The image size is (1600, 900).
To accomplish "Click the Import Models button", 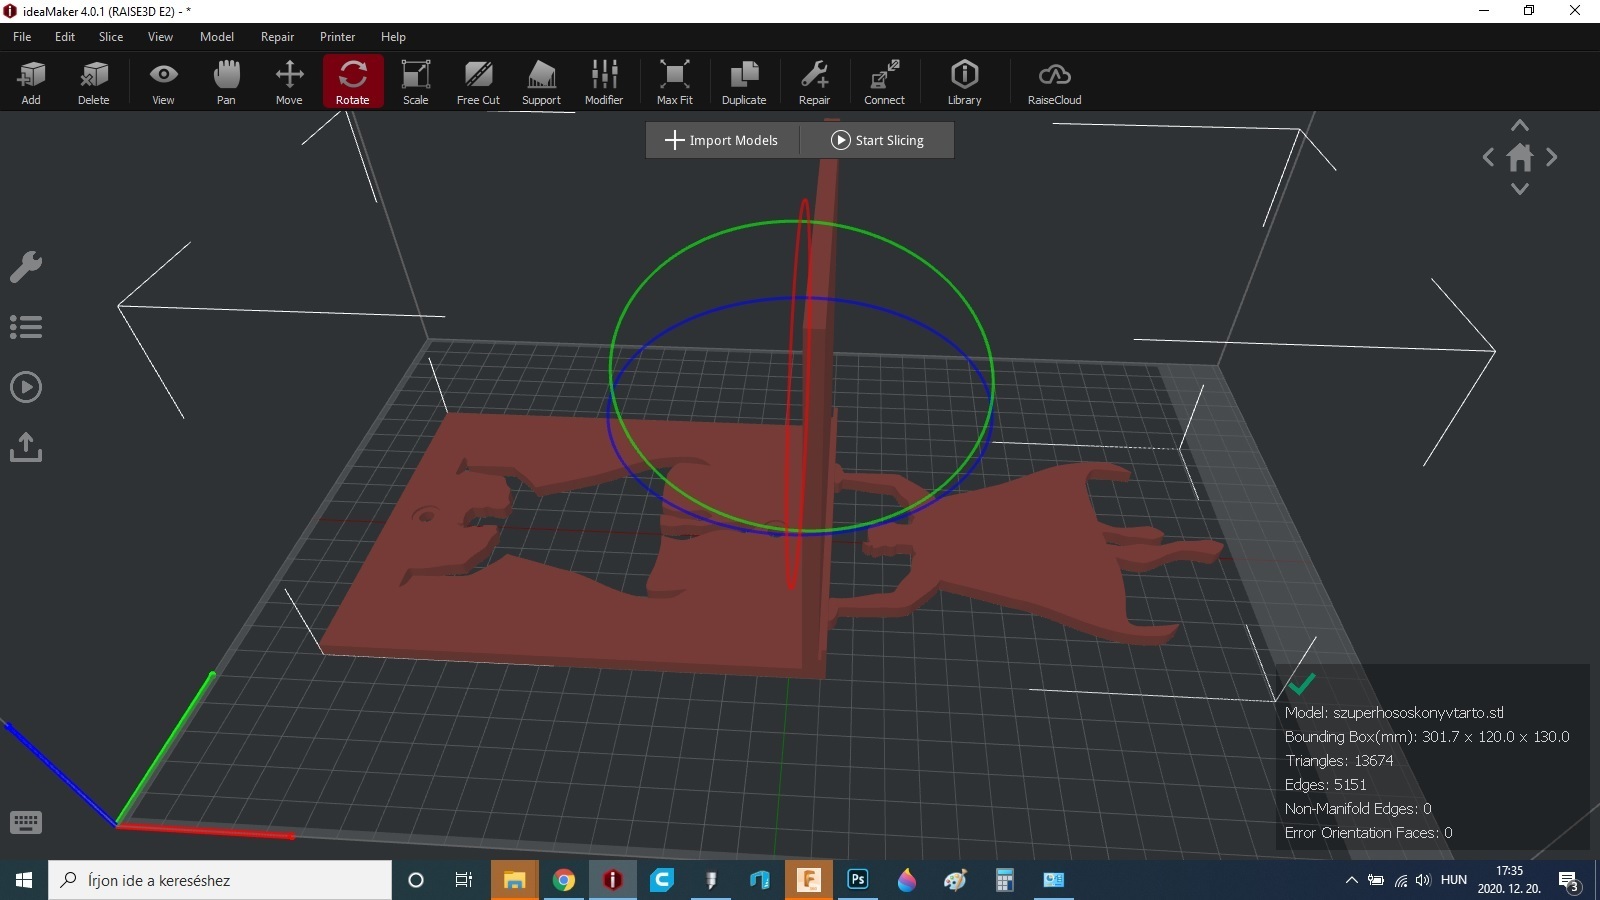I will [x=722, y=140].
